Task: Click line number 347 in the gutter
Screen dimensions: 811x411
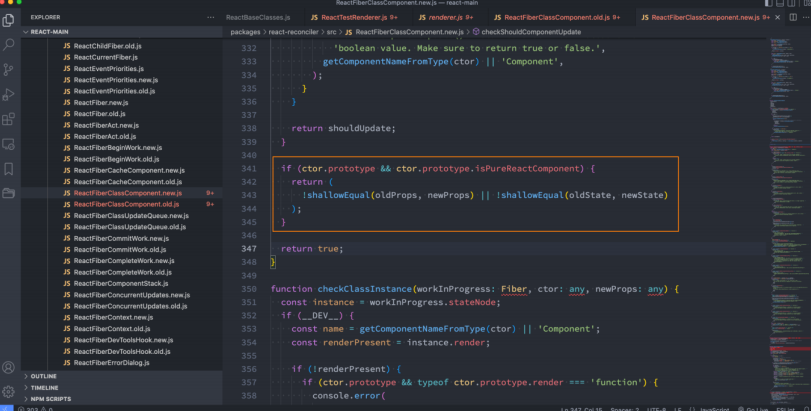Action: tap(249, 249)
